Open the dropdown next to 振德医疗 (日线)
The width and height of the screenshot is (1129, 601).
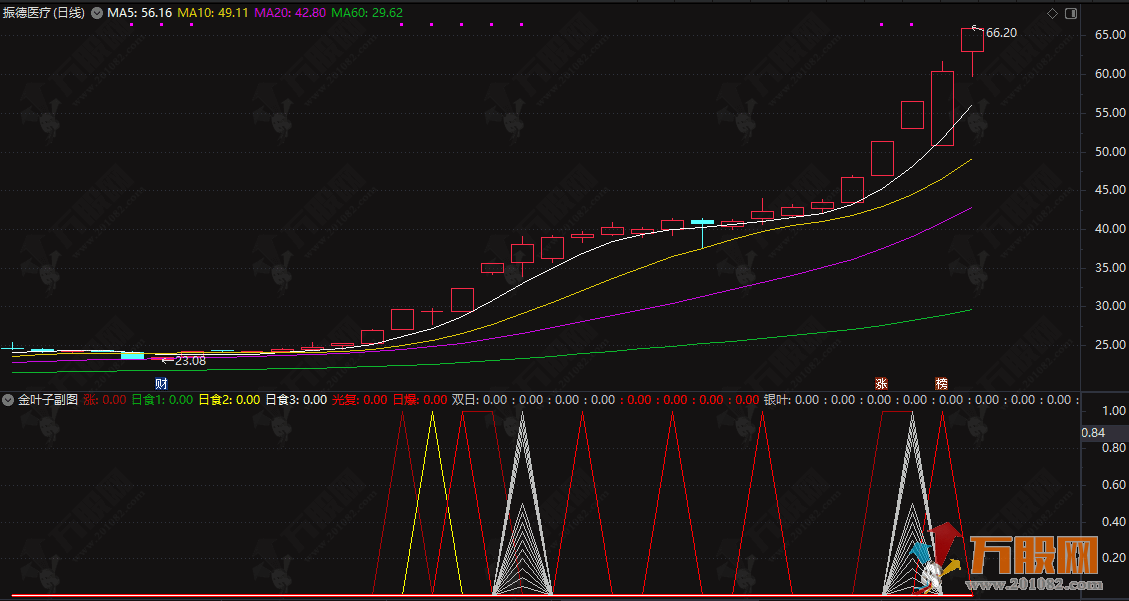click(97, 14)
